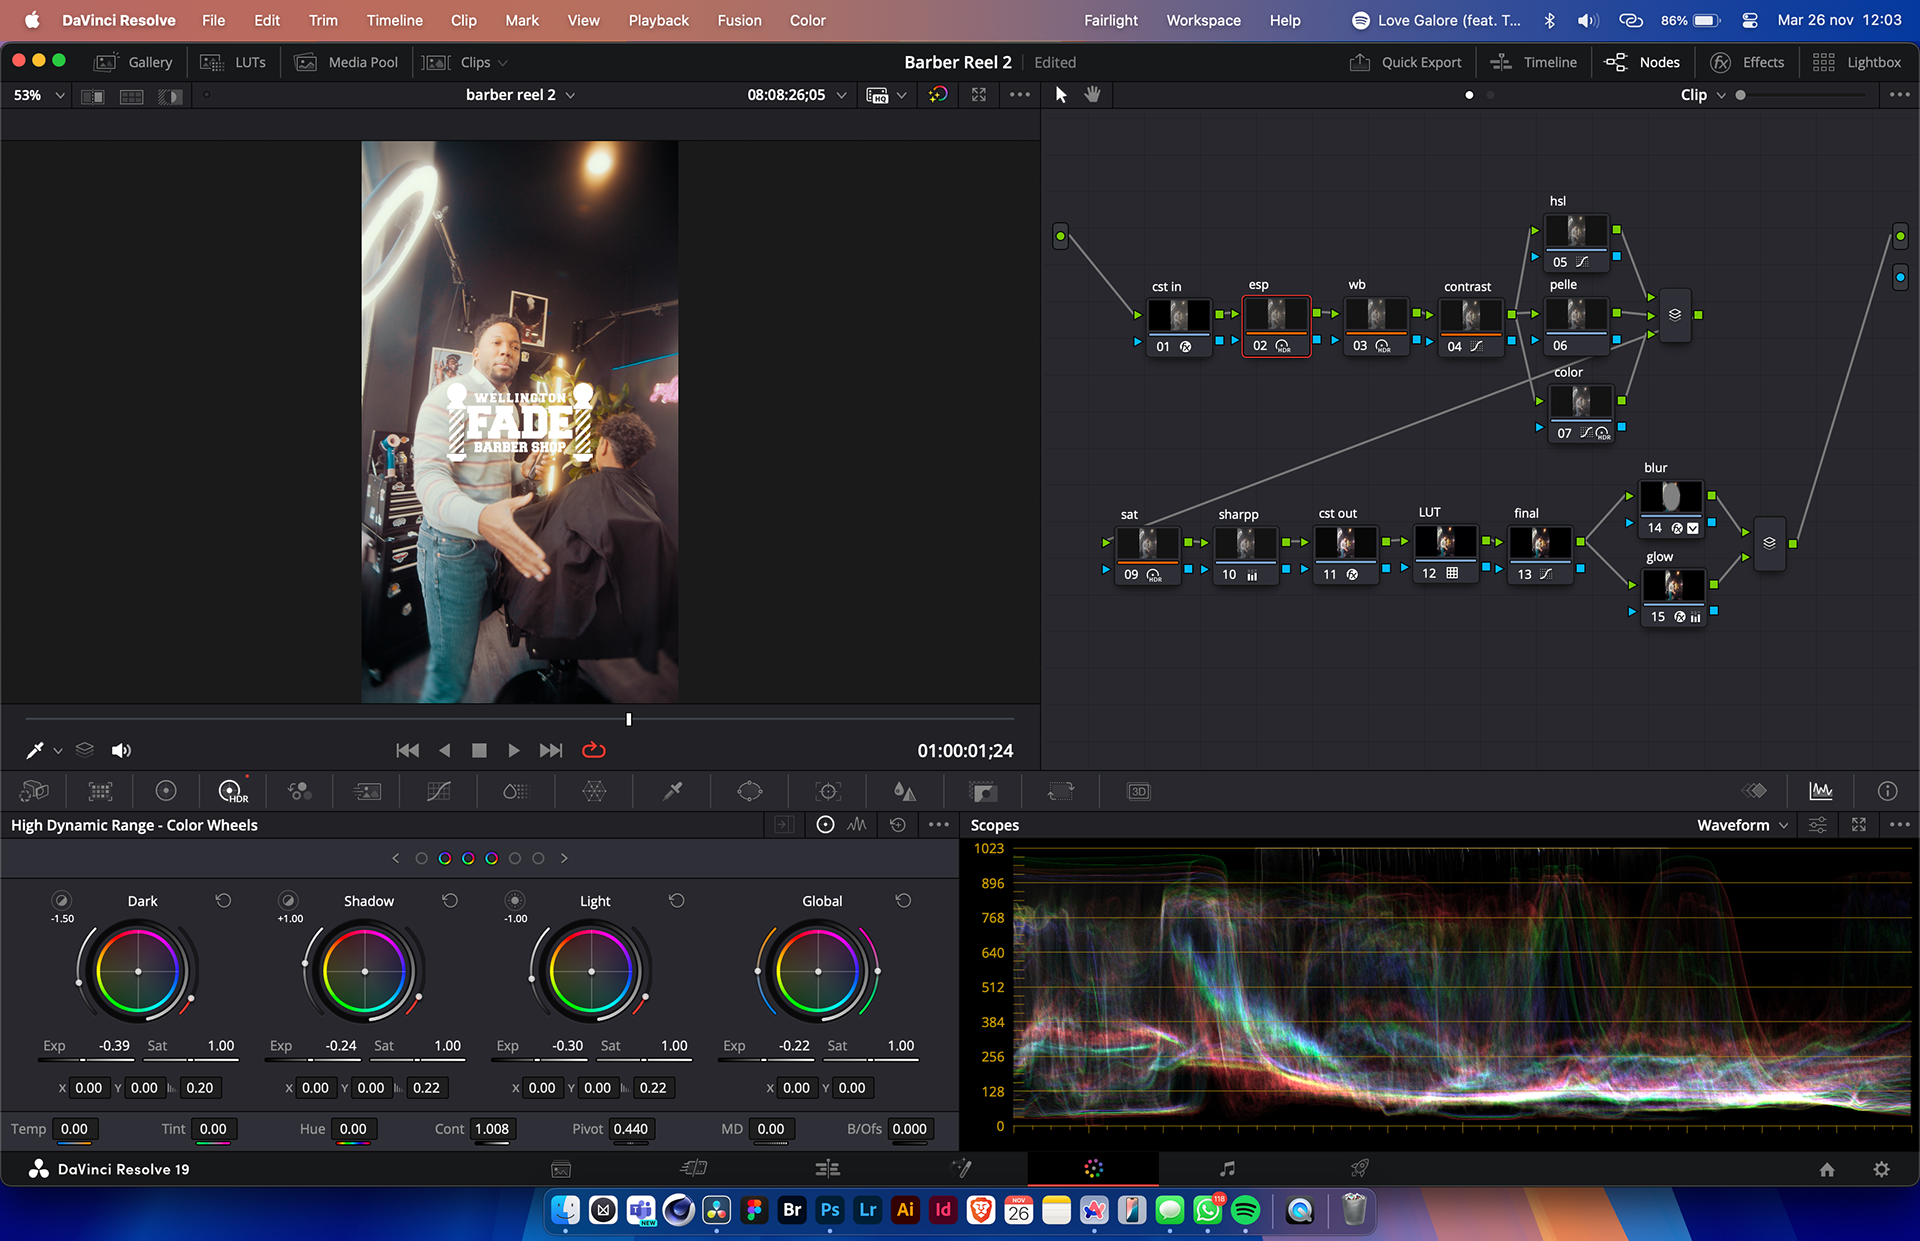
Task: Open the Workspace menu
Action: 1203,20
